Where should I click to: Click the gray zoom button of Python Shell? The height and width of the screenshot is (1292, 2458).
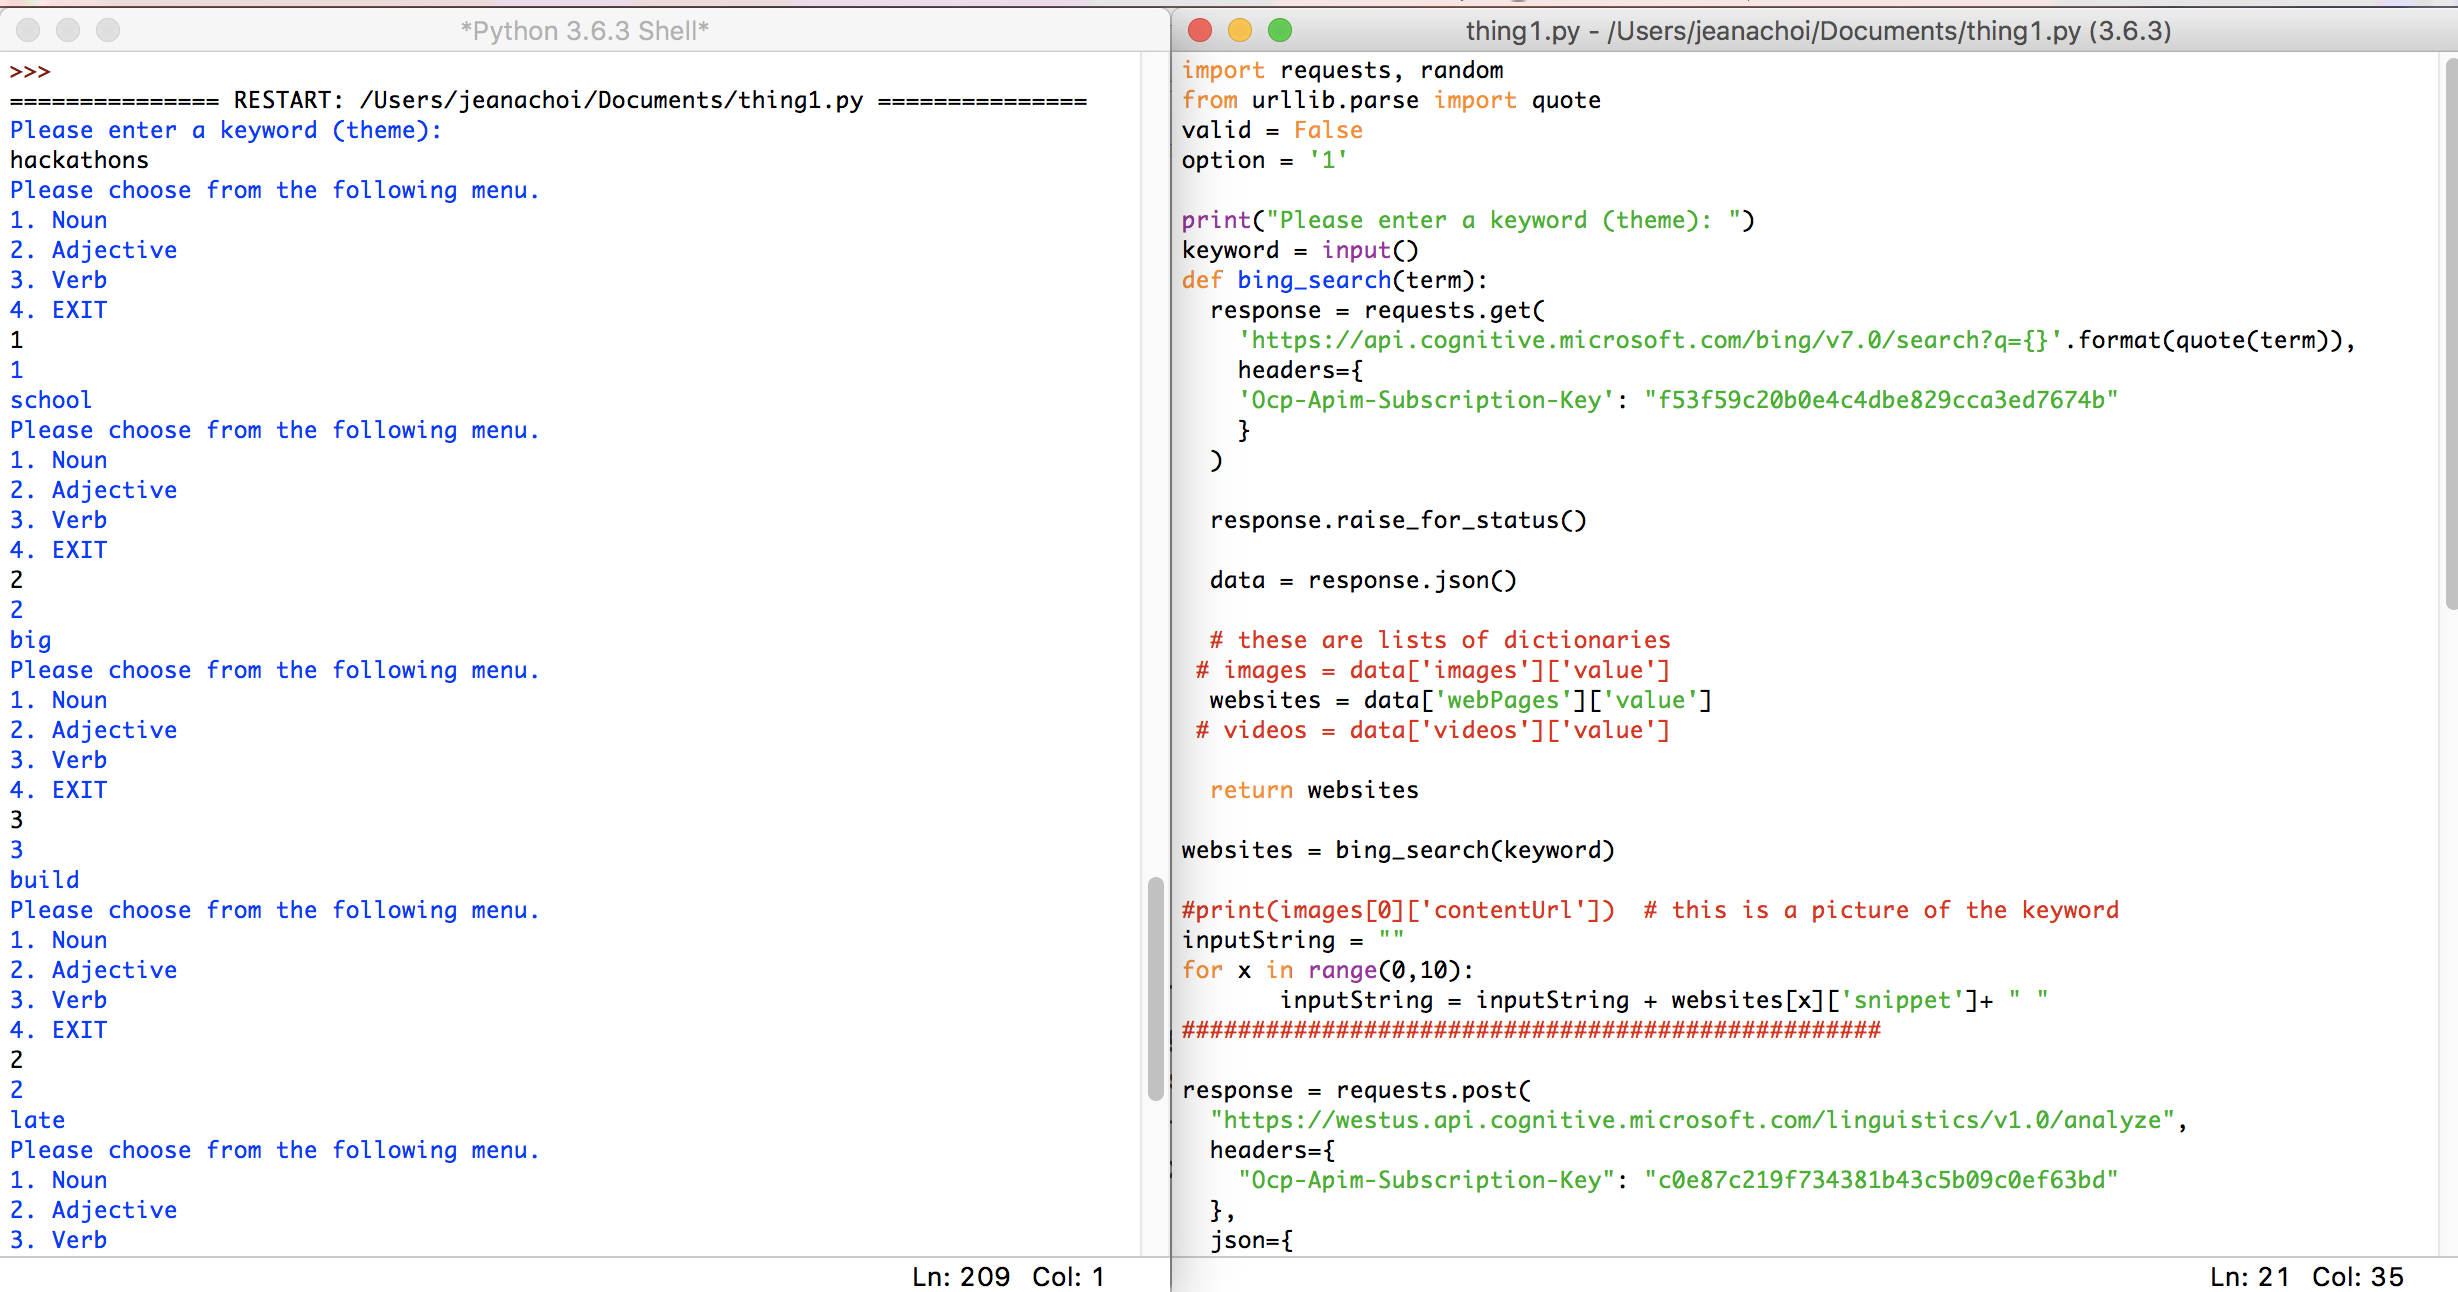[108, 31]
